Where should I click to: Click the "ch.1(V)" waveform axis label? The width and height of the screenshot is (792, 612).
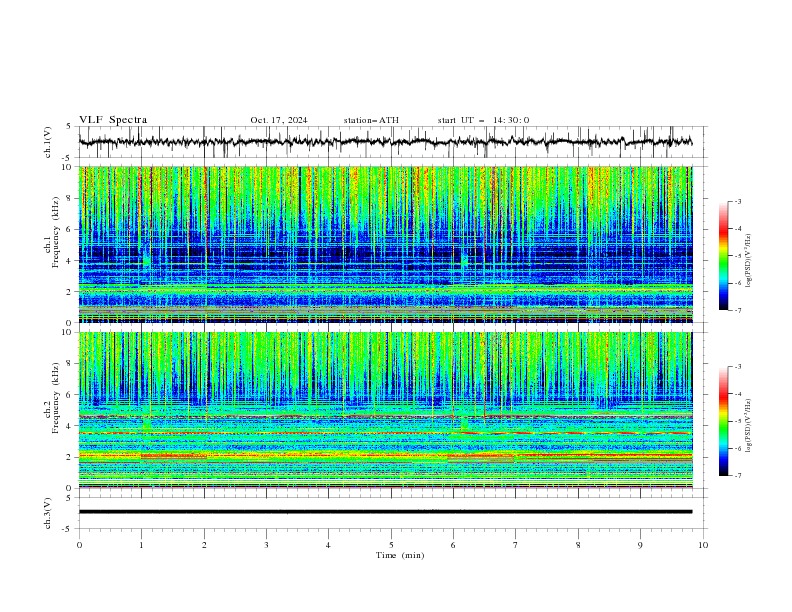[48, 142]
